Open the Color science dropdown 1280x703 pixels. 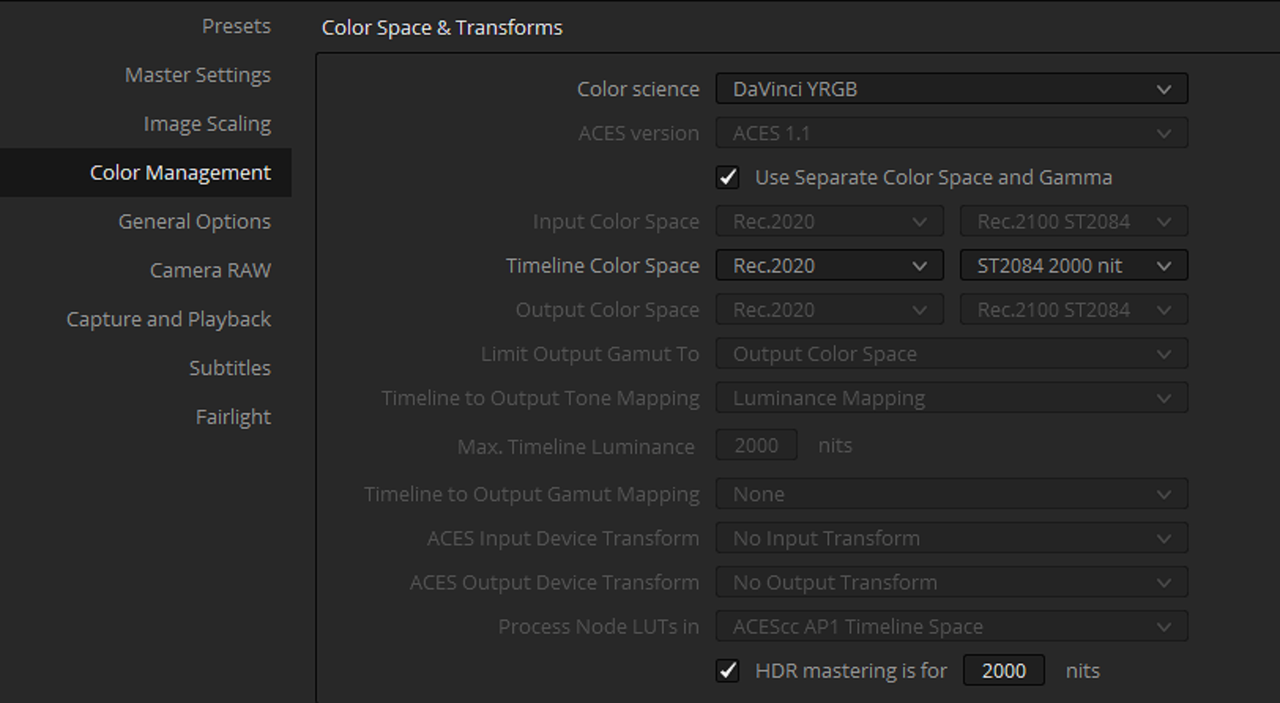(952, 89)
